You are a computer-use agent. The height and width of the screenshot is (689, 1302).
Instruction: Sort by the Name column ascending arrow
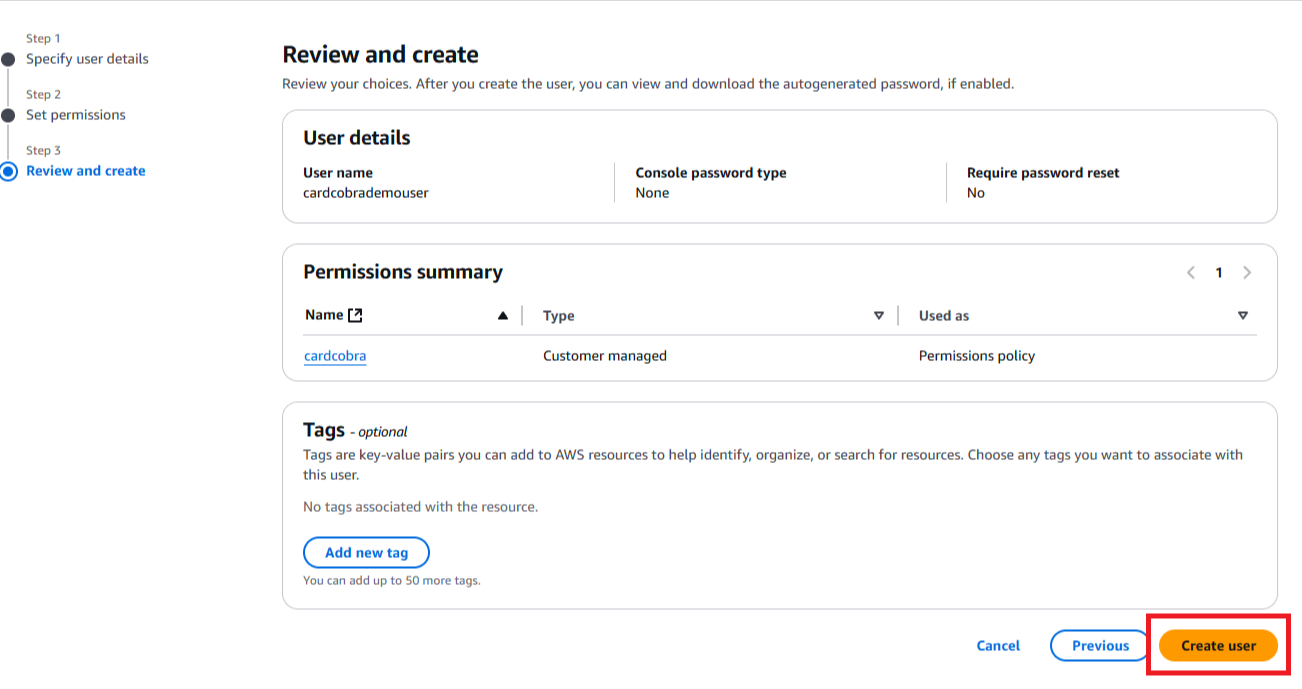pyautogui.click(x=503, y=316)
